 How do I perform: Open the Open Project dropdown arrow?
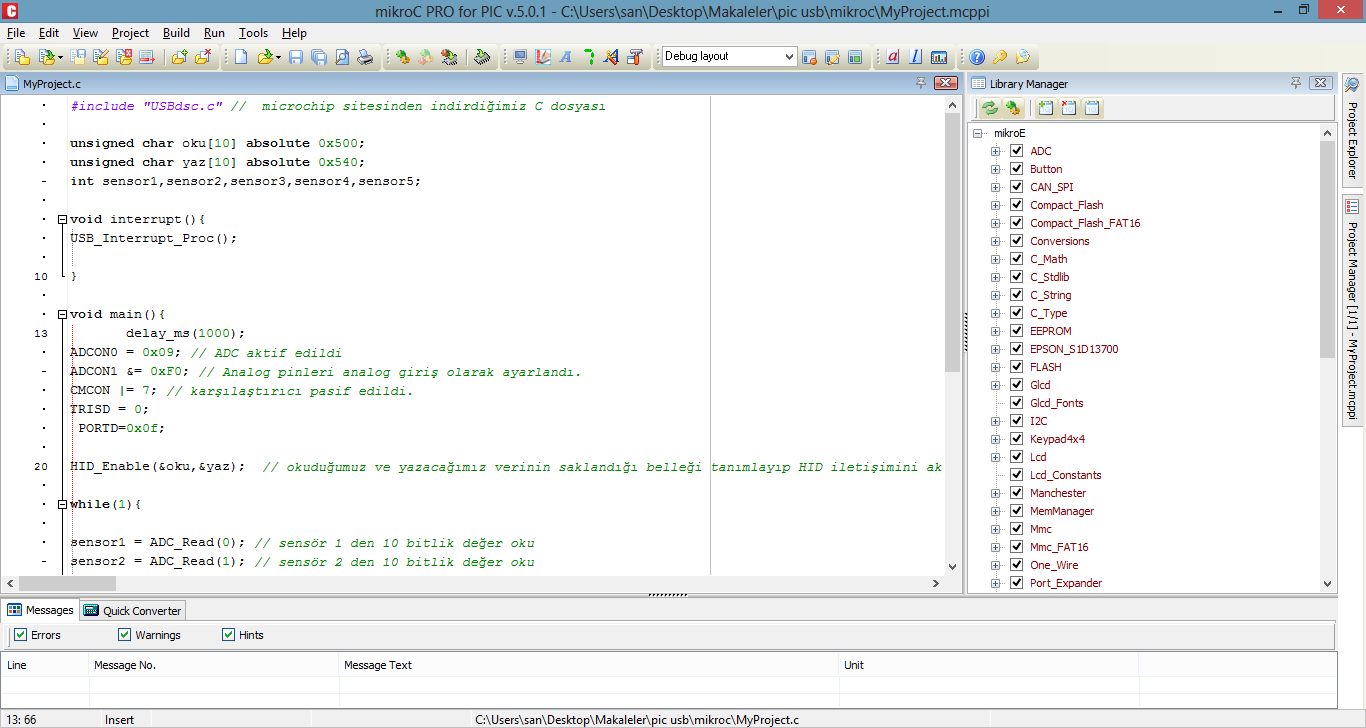[60, 57]
